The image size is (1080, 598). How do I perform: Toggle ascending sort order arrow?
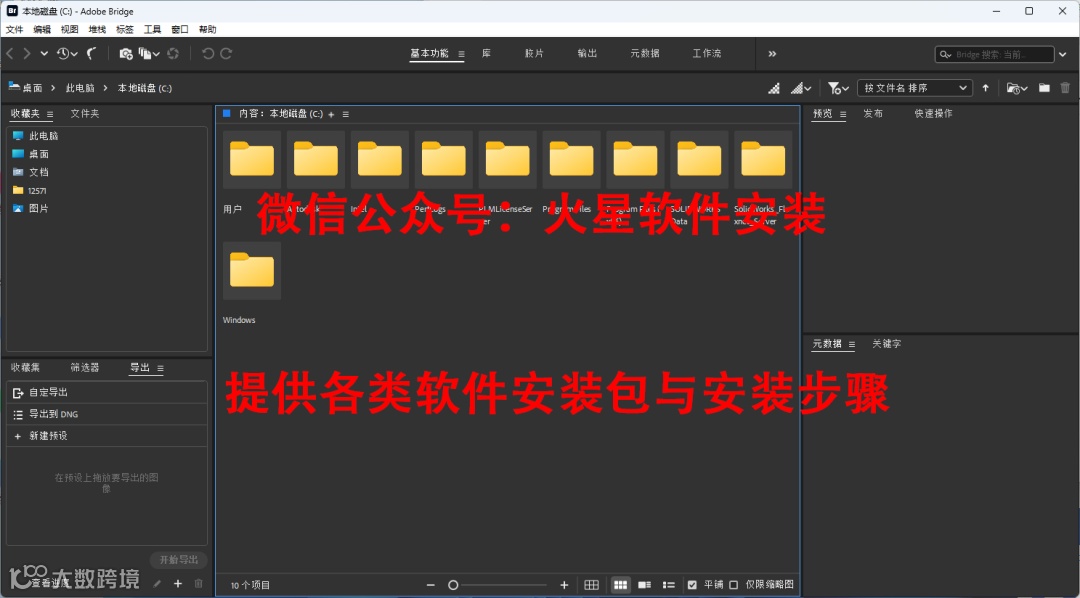[x=986, y=88]
